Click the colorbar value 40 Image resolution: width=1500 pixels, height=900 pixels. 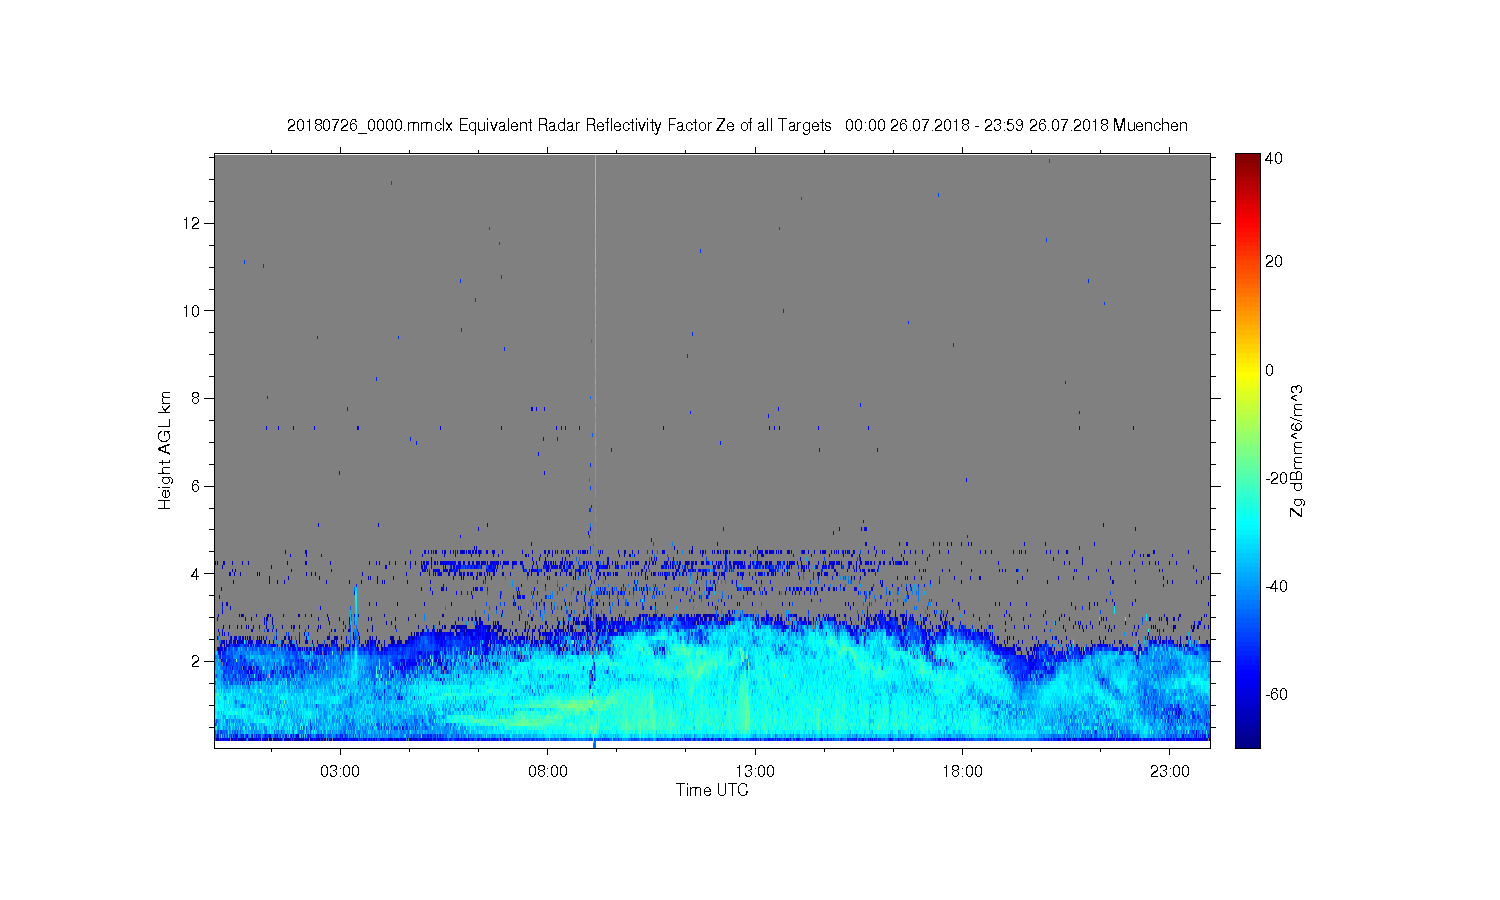[x=1274, y=158]
